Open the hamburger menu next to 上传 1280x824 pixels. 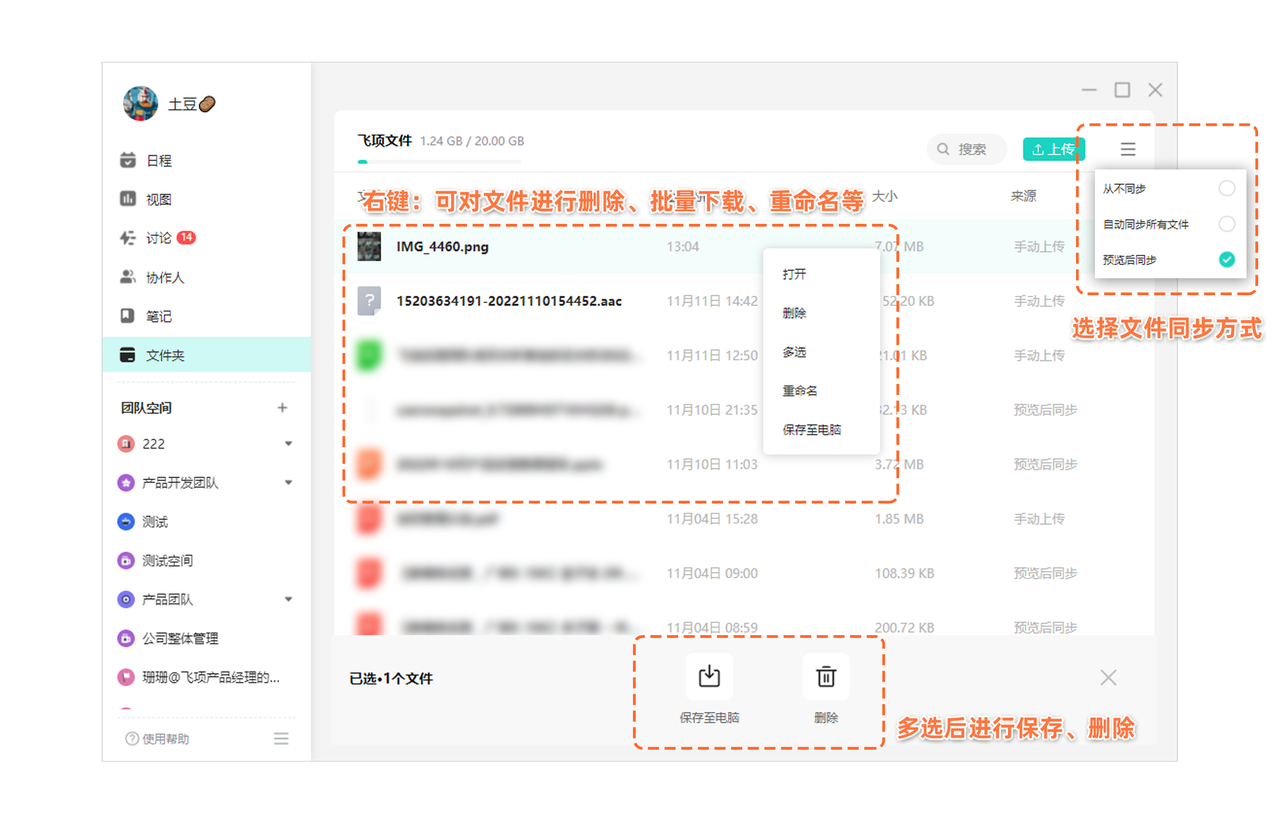coord(1128,149)
